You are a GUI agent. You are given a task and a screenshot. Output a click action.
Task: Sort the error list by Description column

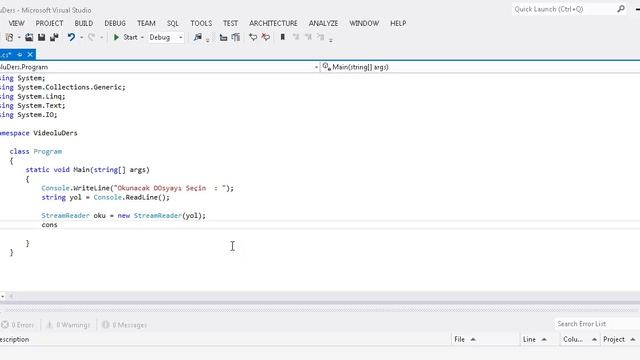coord(15,339)
